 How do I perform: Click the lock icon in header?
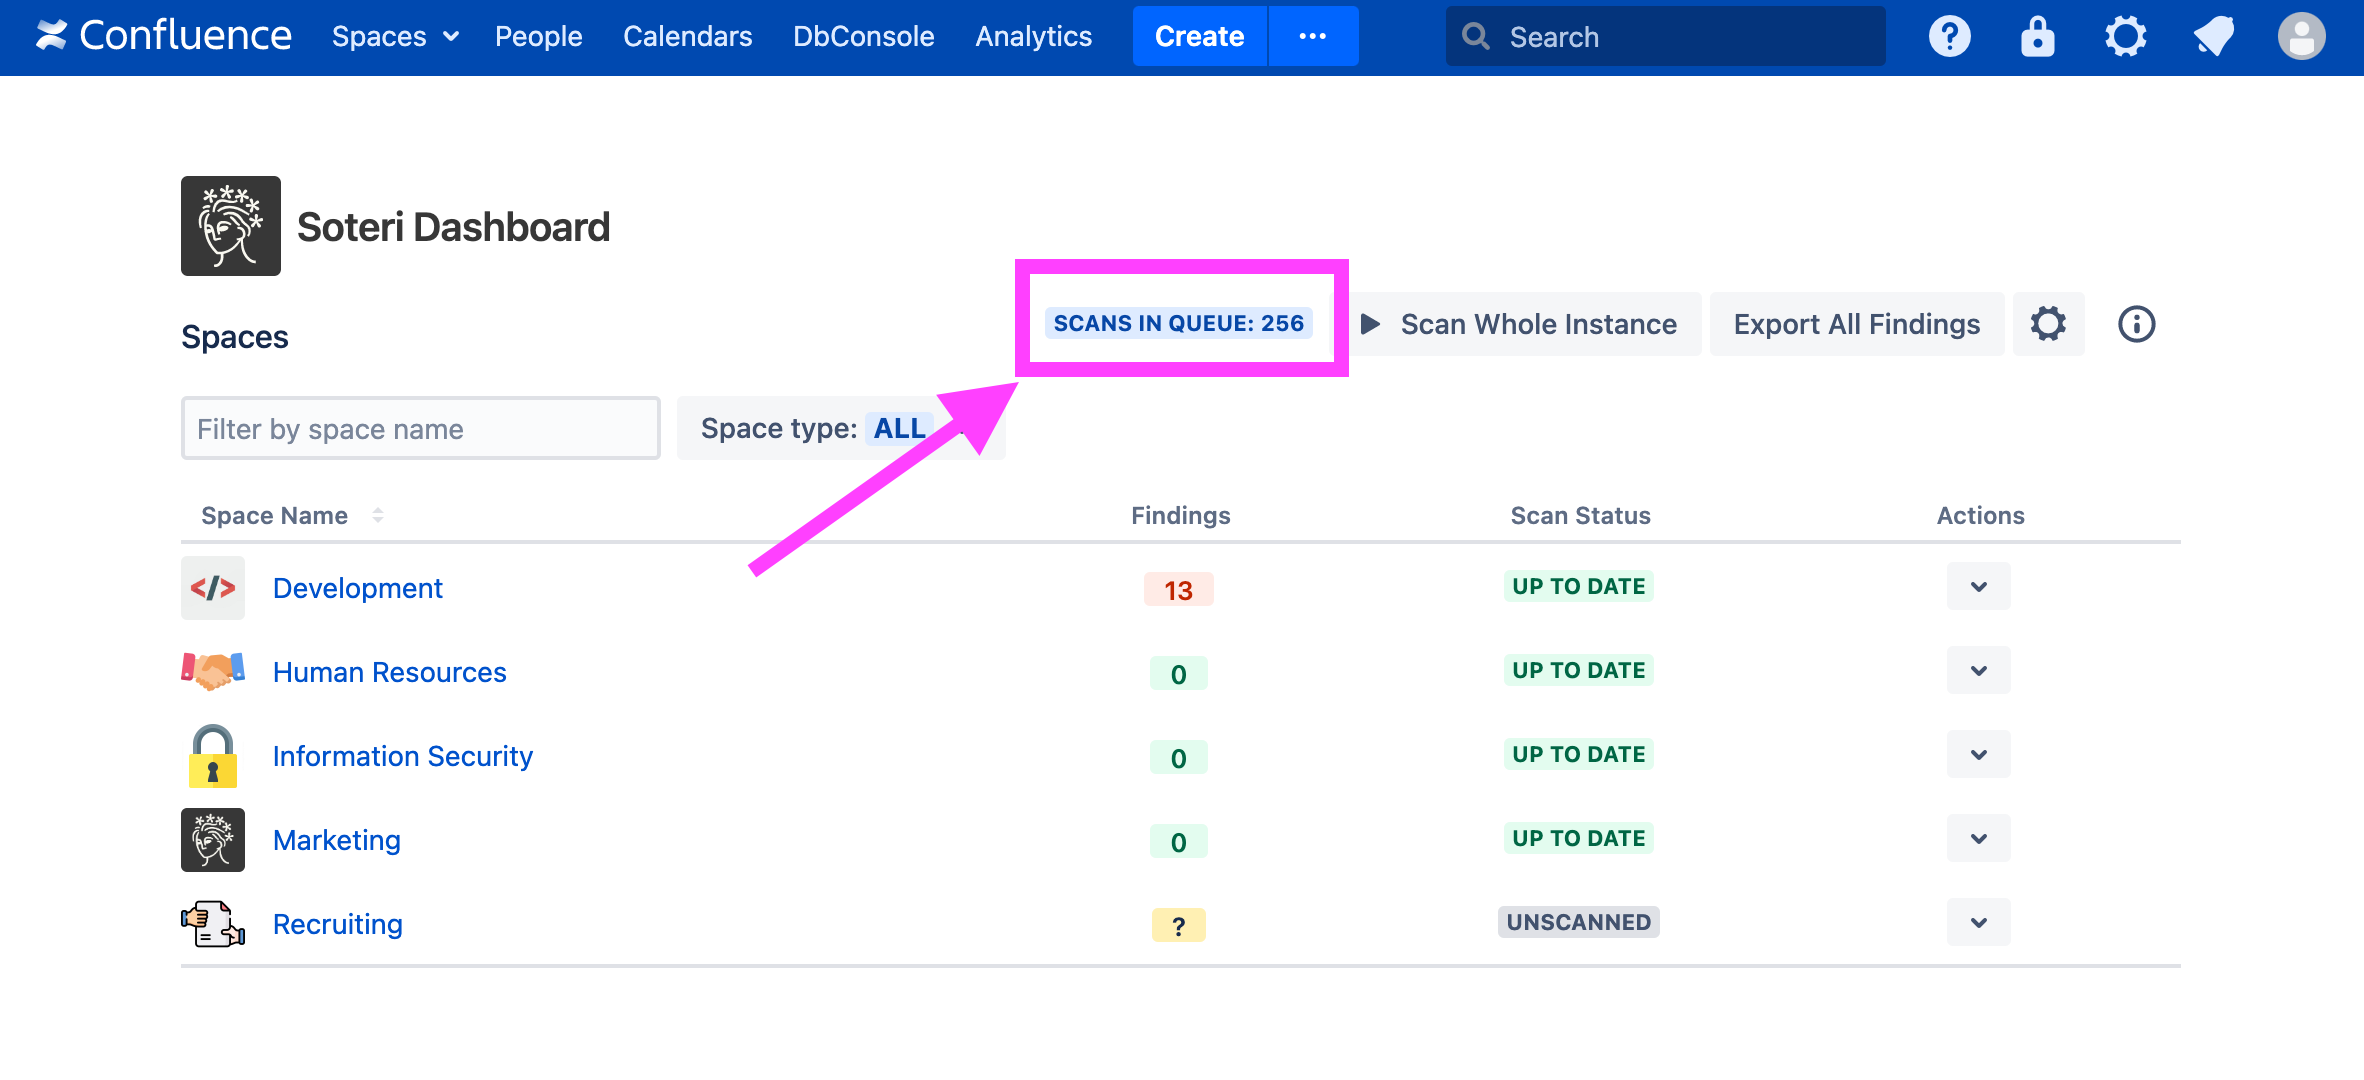(x=2037, y=37)
